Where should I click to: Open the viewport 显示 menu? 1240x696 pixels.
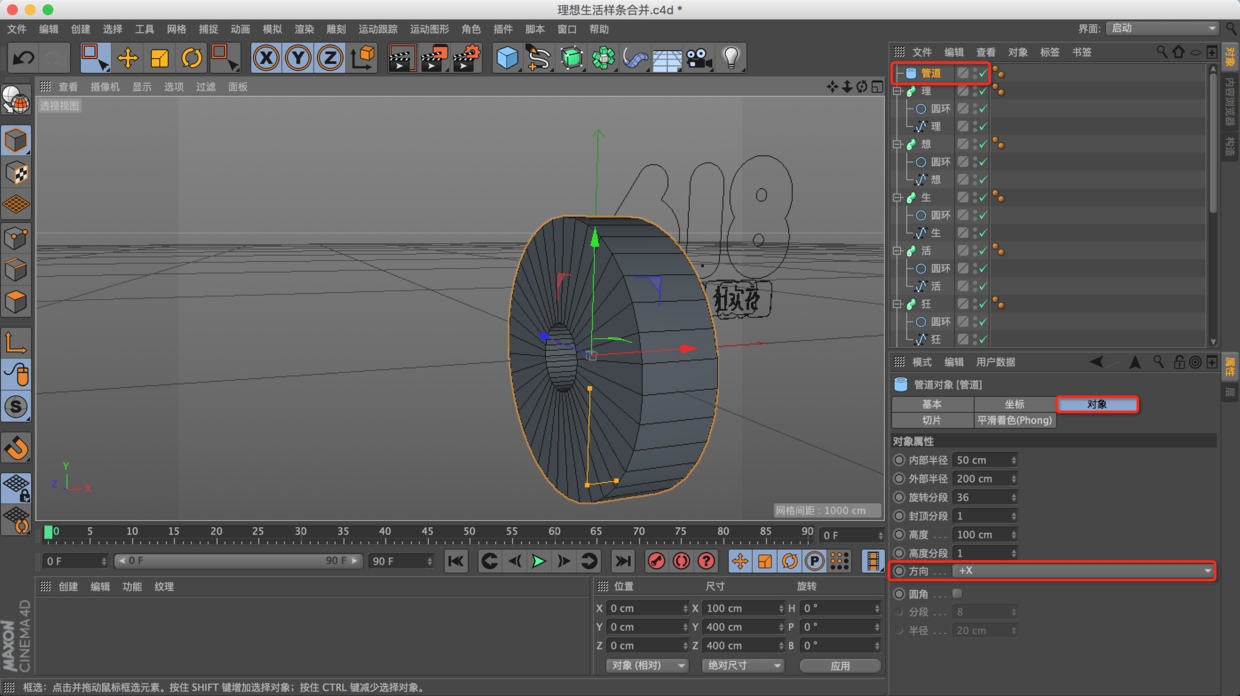[142, 87]
